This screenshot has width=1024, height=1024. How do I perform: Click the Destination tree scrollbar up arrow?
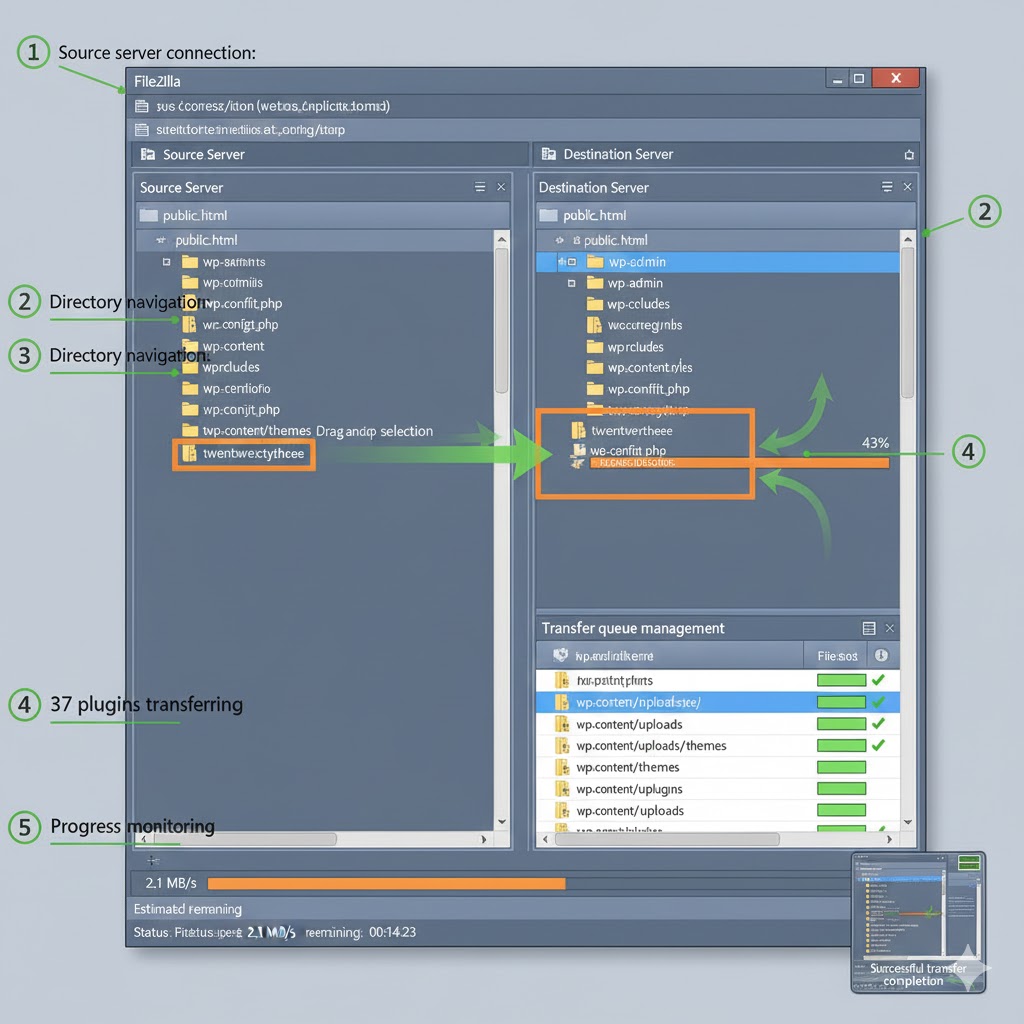click(x=908, y=240)
